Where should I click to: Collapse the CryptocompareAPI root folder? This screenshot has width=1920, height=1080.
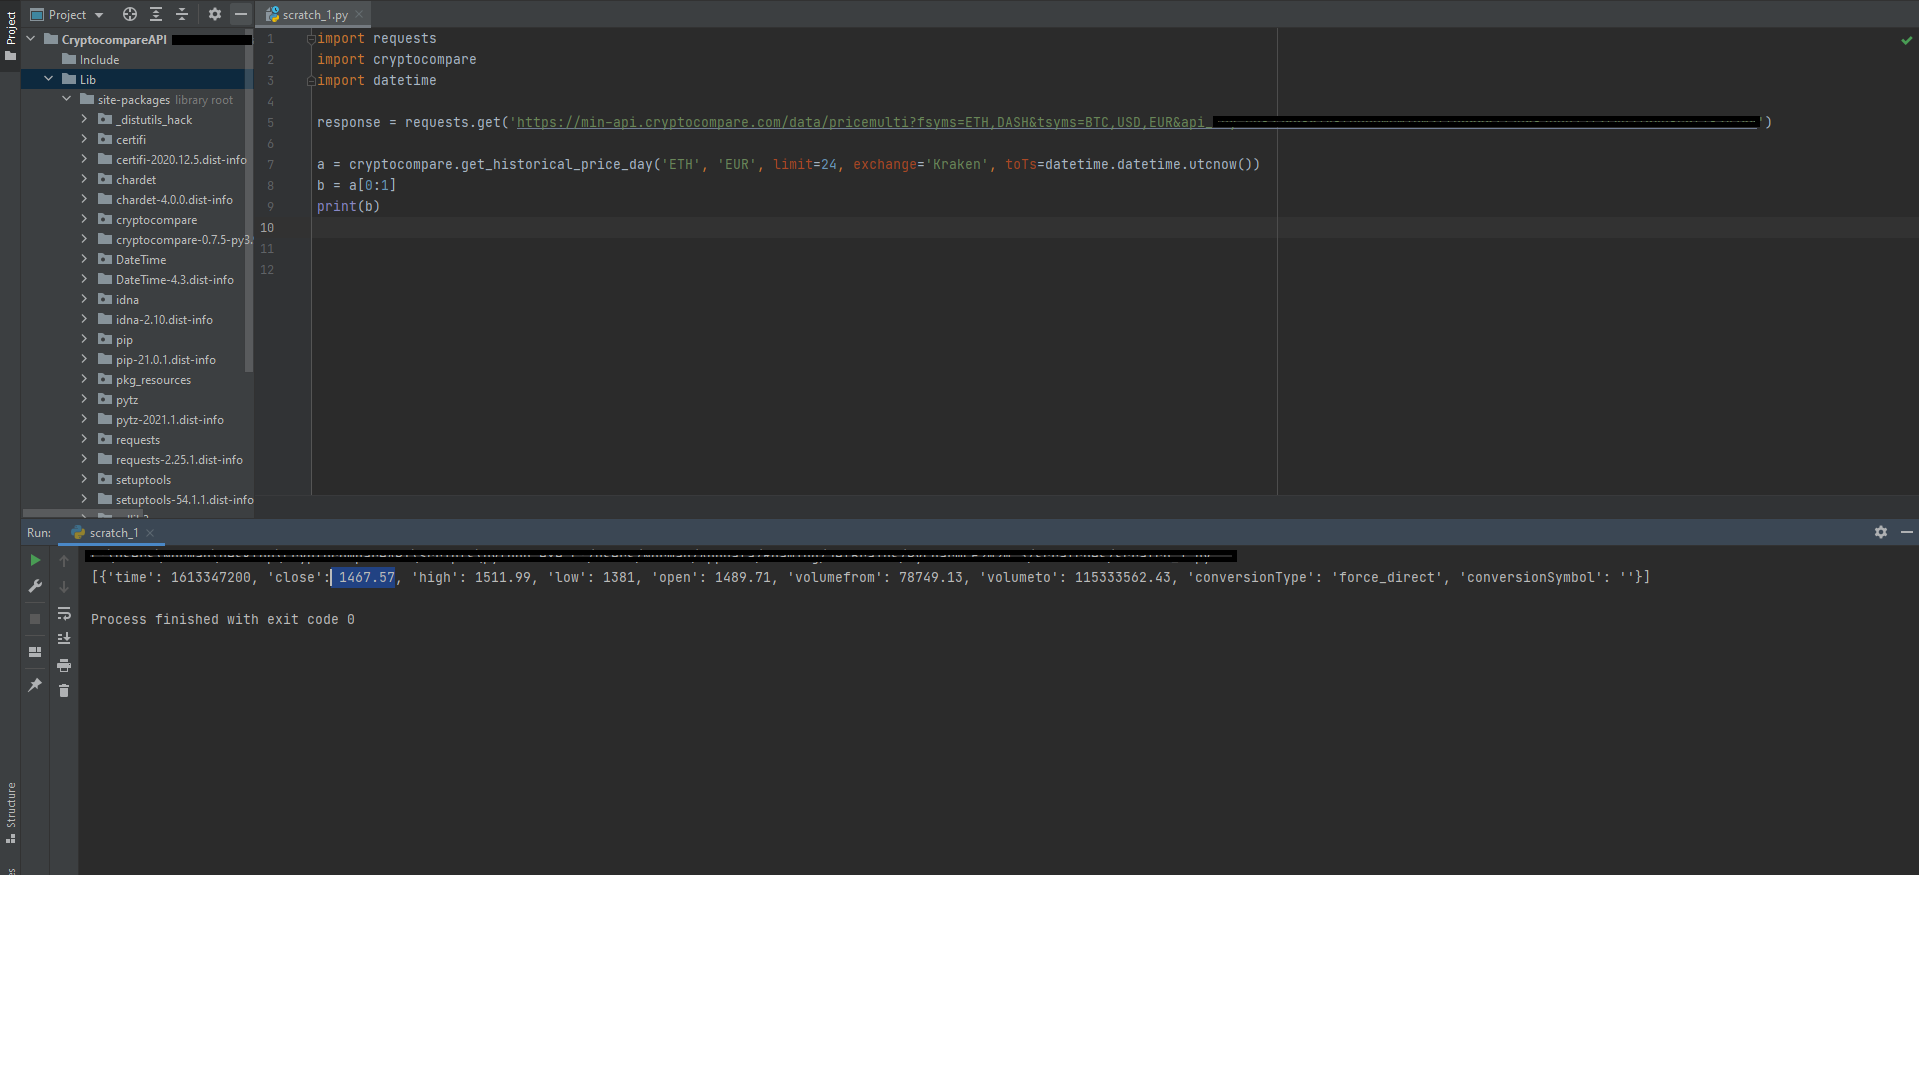coord(31,39)
